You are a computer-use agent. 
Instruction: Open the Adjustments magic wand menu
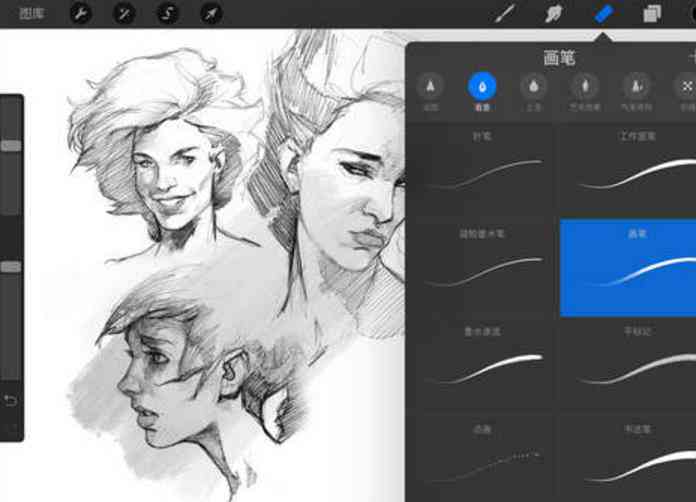(x=124, y=14)
